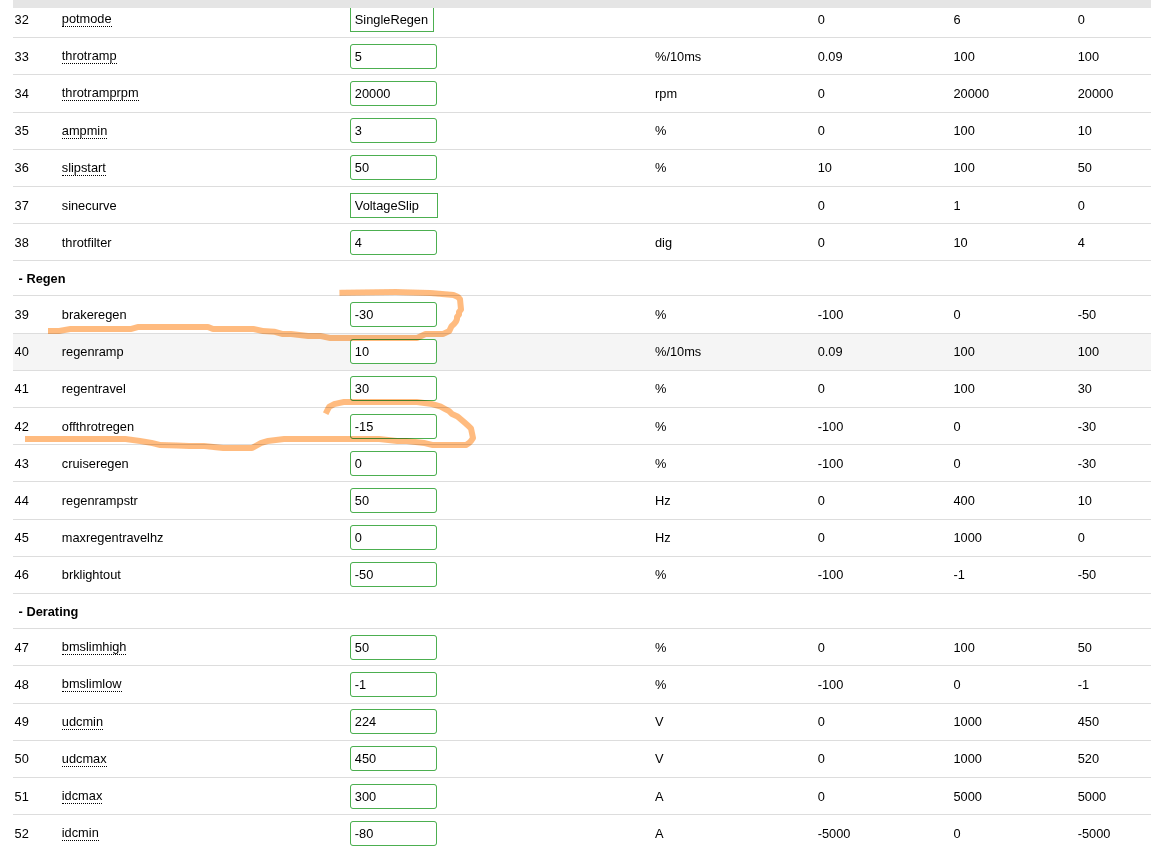Select the regentravel value field

[x=393, y=388]
